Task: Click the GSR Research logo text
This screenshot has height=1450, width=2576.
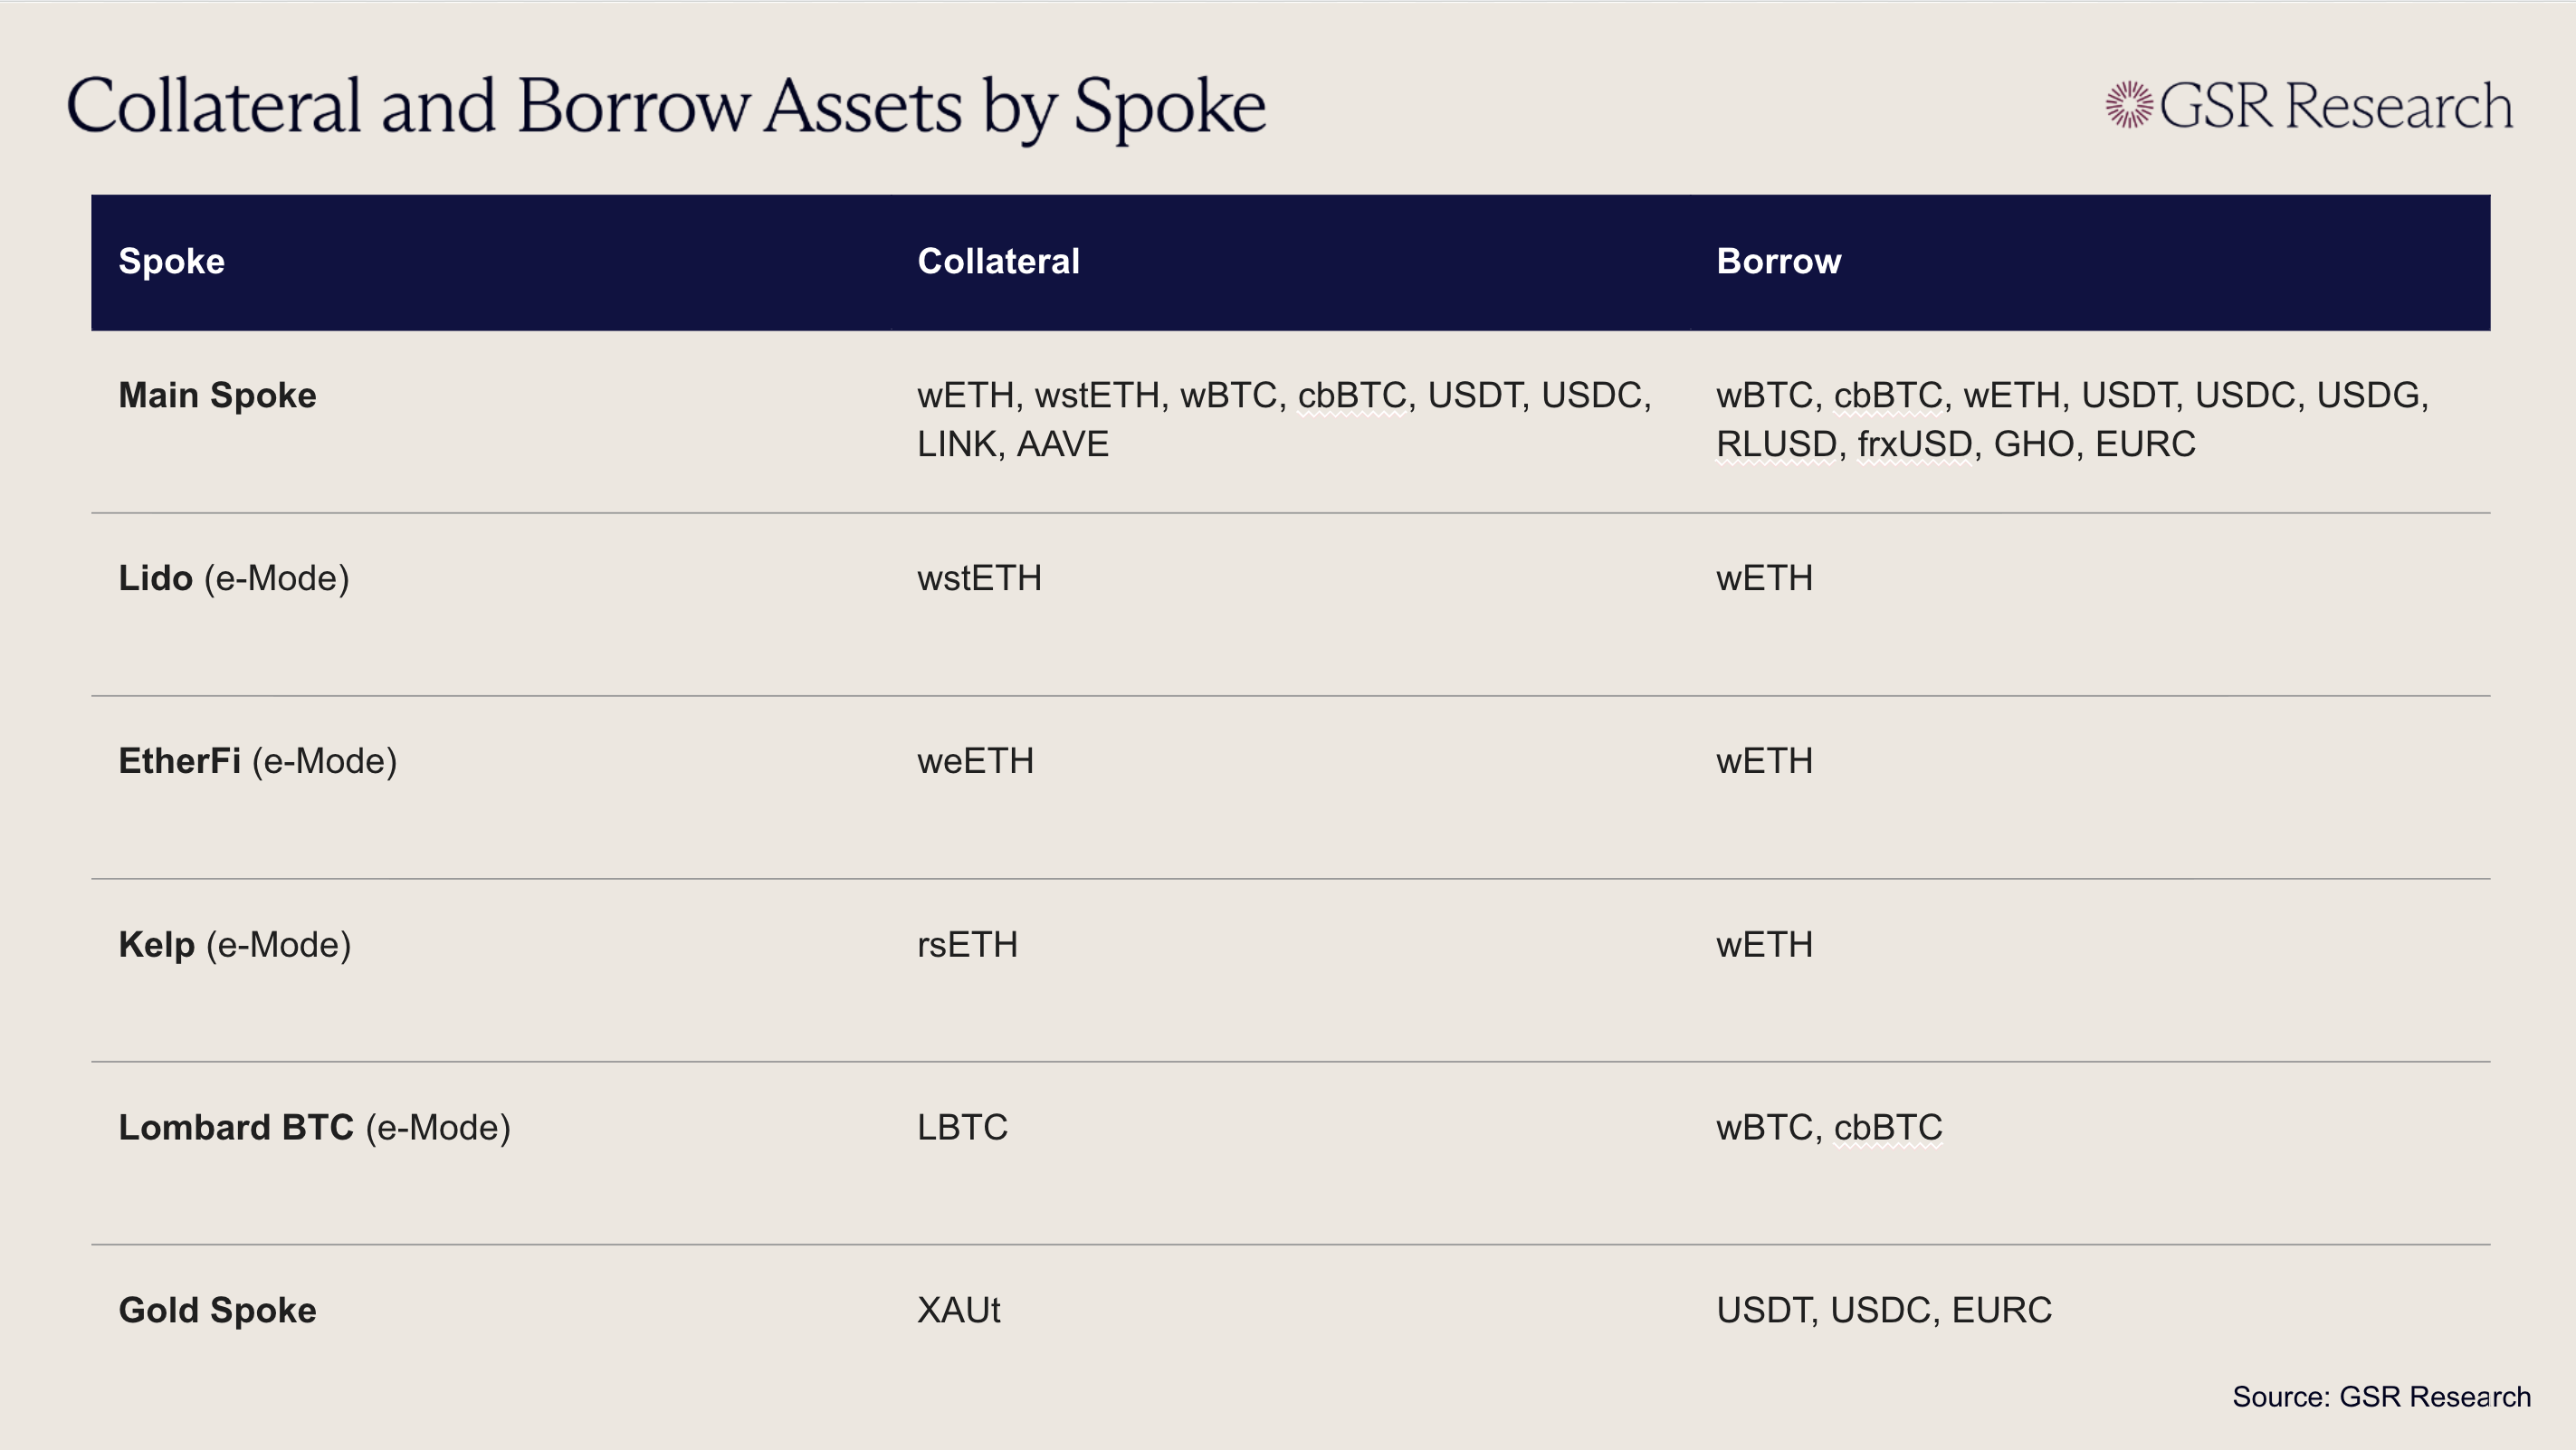Action: [x=2335, y=106]
